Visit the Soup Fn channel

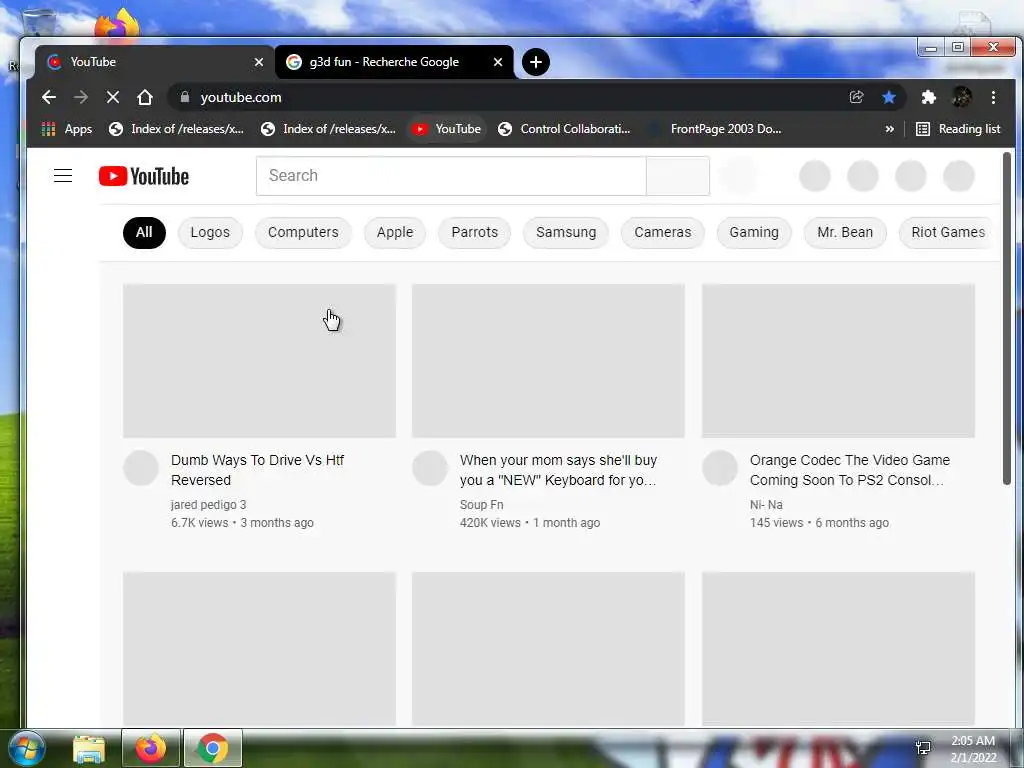(481, 505)
